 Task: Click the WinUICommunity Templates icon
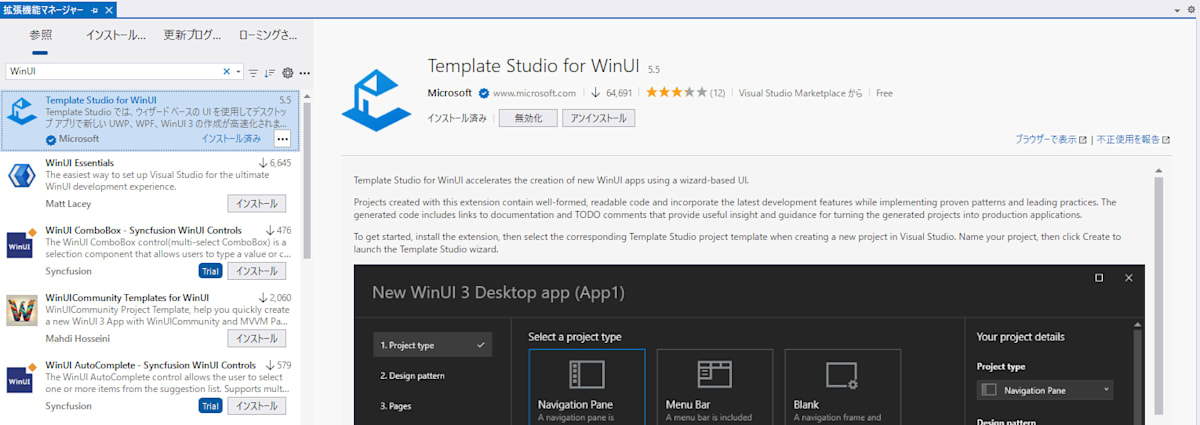pyautogui.click(x=22, y=311)
